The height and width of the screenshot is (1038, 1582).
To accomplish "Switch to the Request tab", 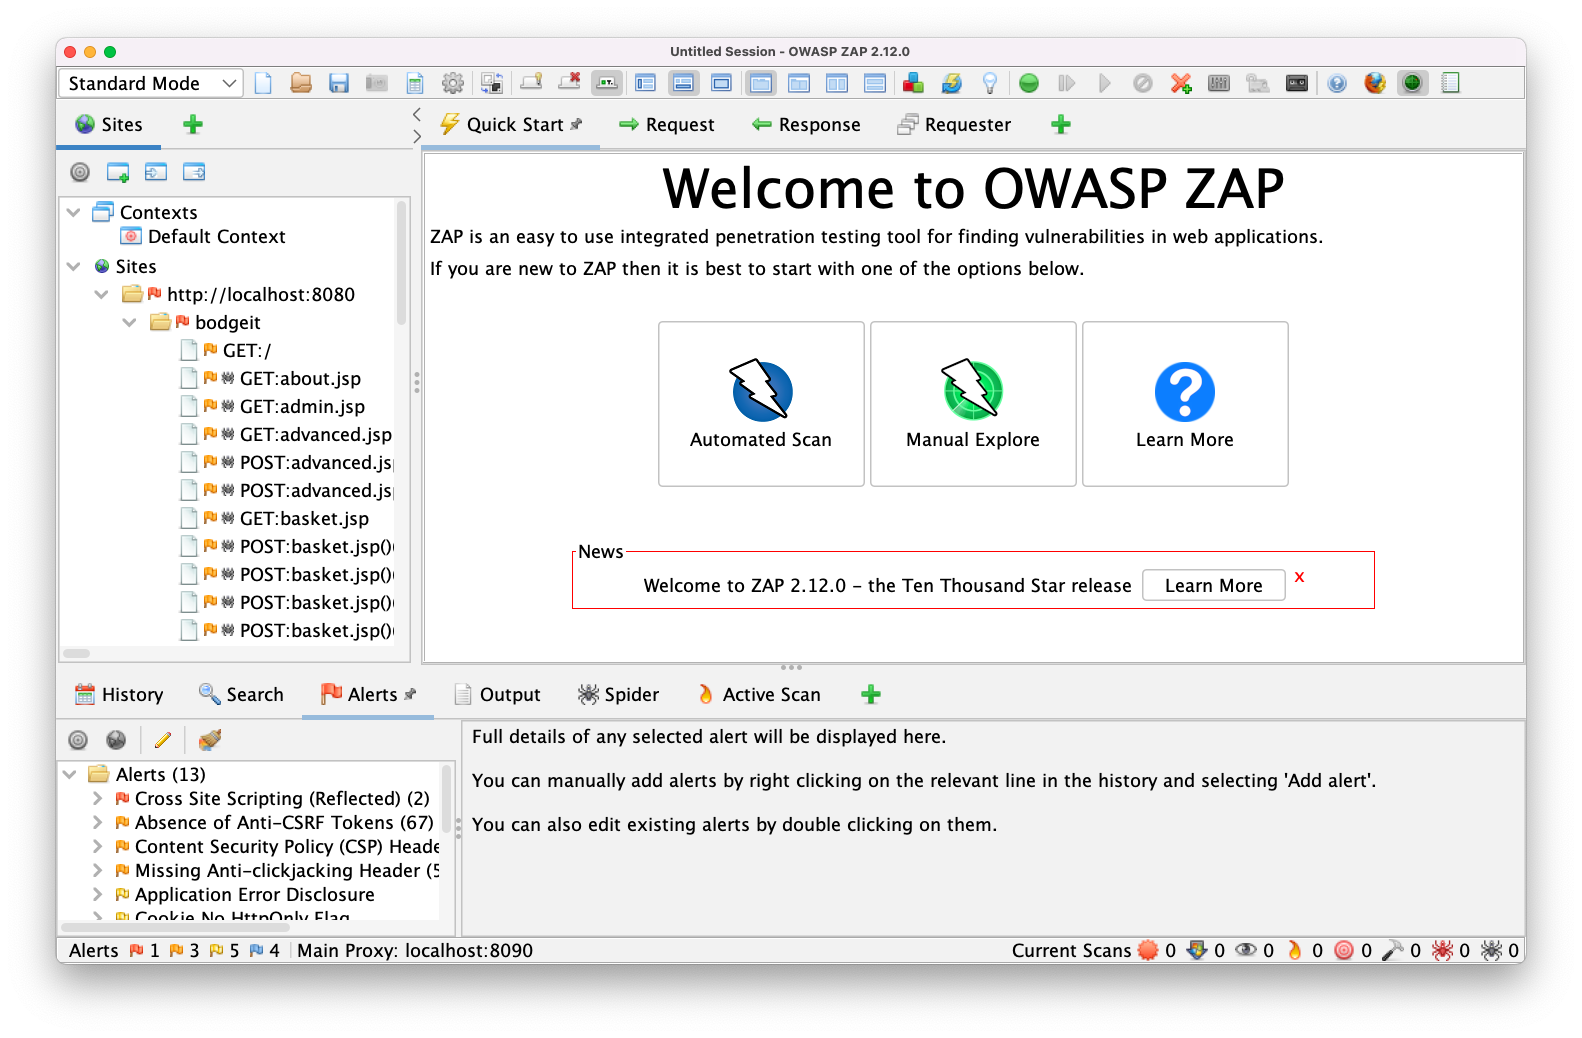I will (667, 124).
